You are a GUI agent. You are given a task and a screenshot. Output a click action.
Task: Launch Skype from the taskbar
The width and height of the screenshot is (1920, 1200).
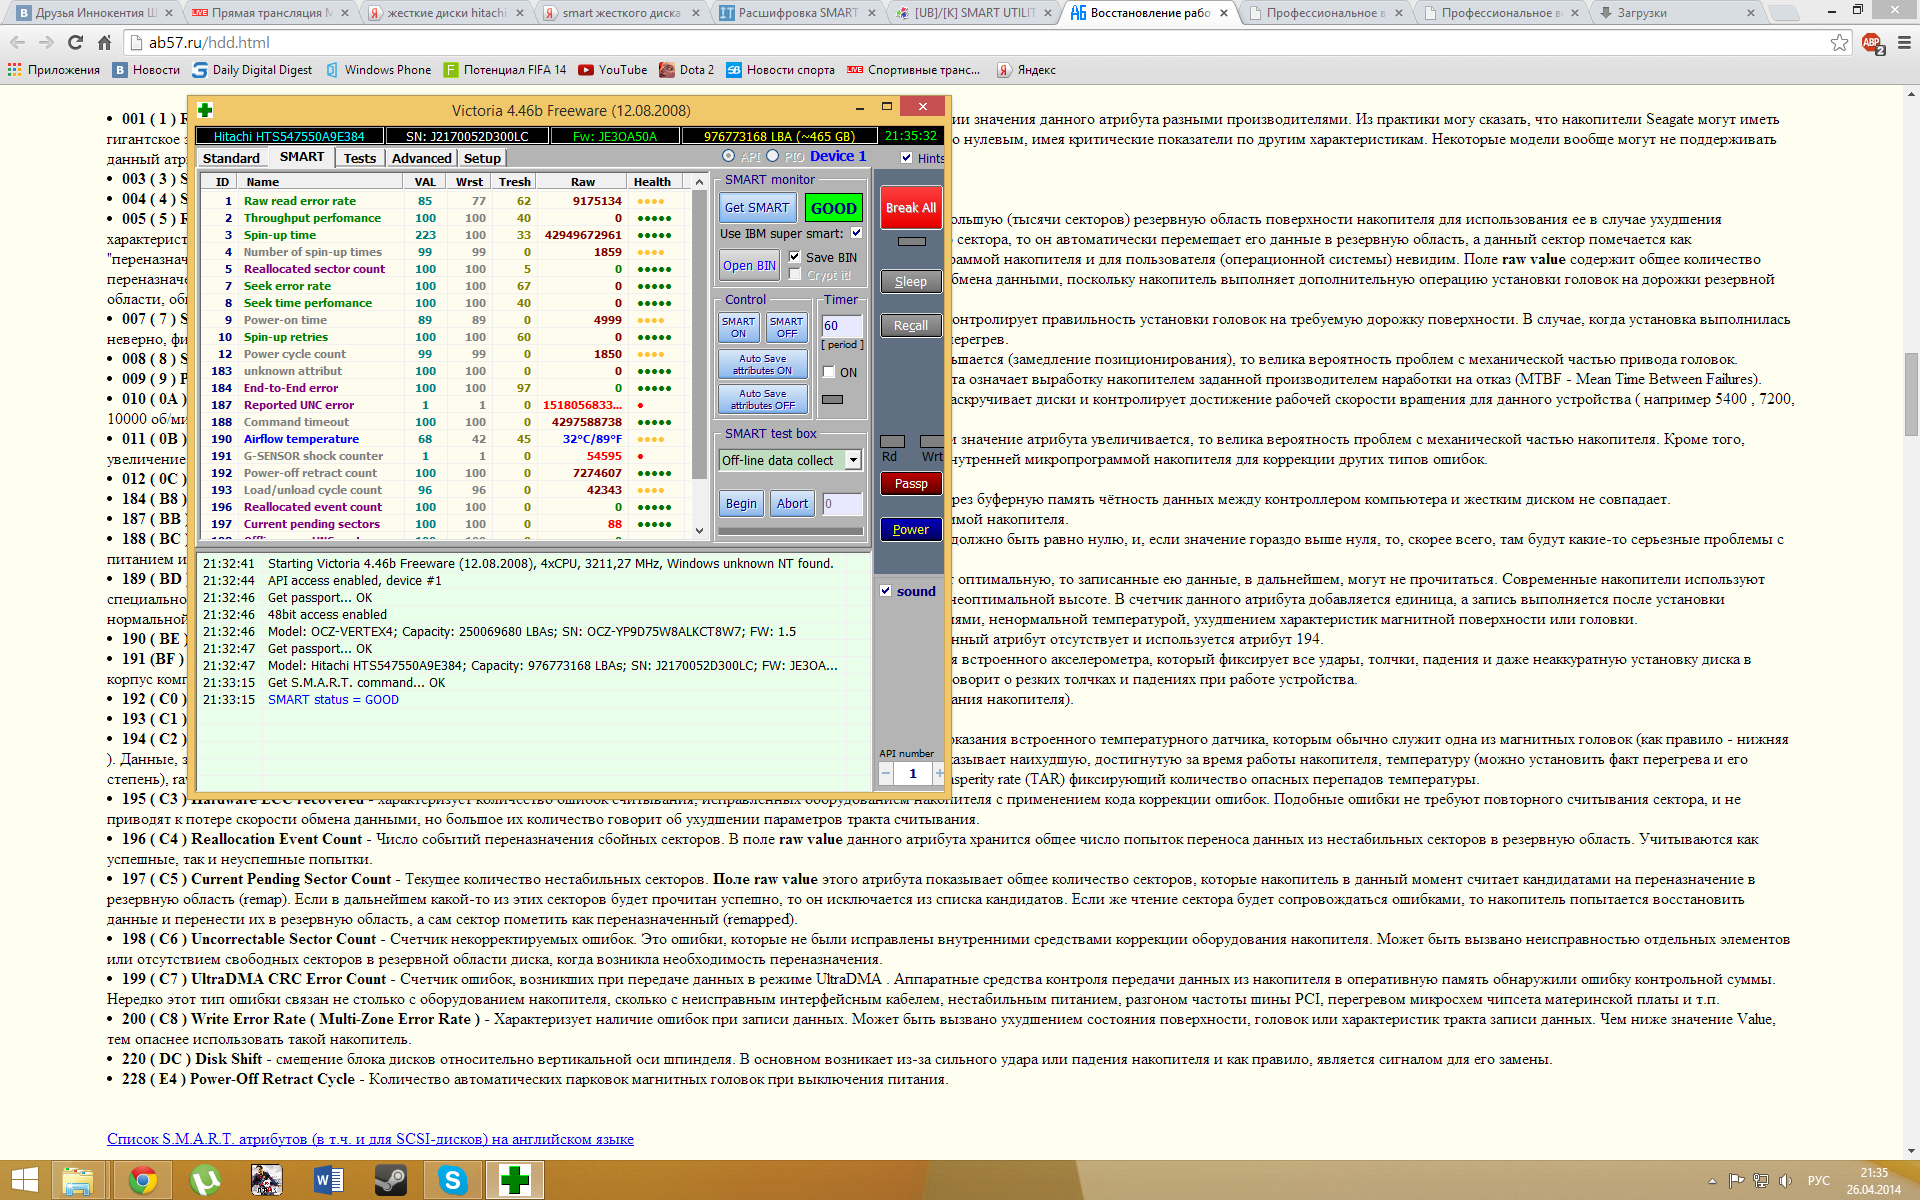point(452,1181)
